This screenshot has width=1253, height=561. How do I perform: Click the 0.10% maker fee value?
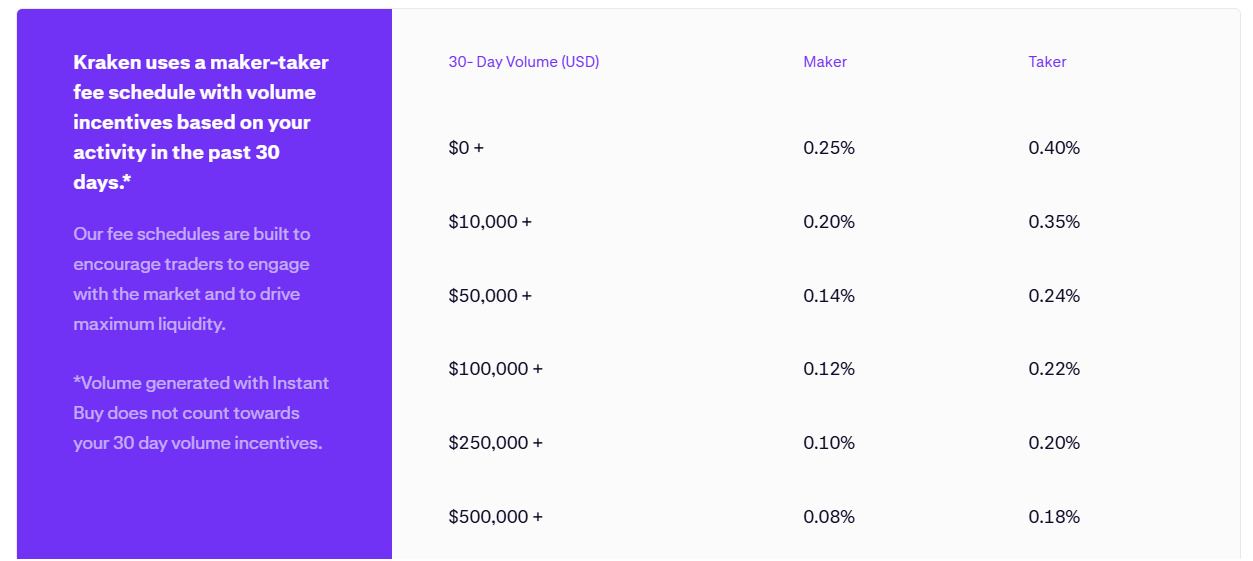coord(829,443)
